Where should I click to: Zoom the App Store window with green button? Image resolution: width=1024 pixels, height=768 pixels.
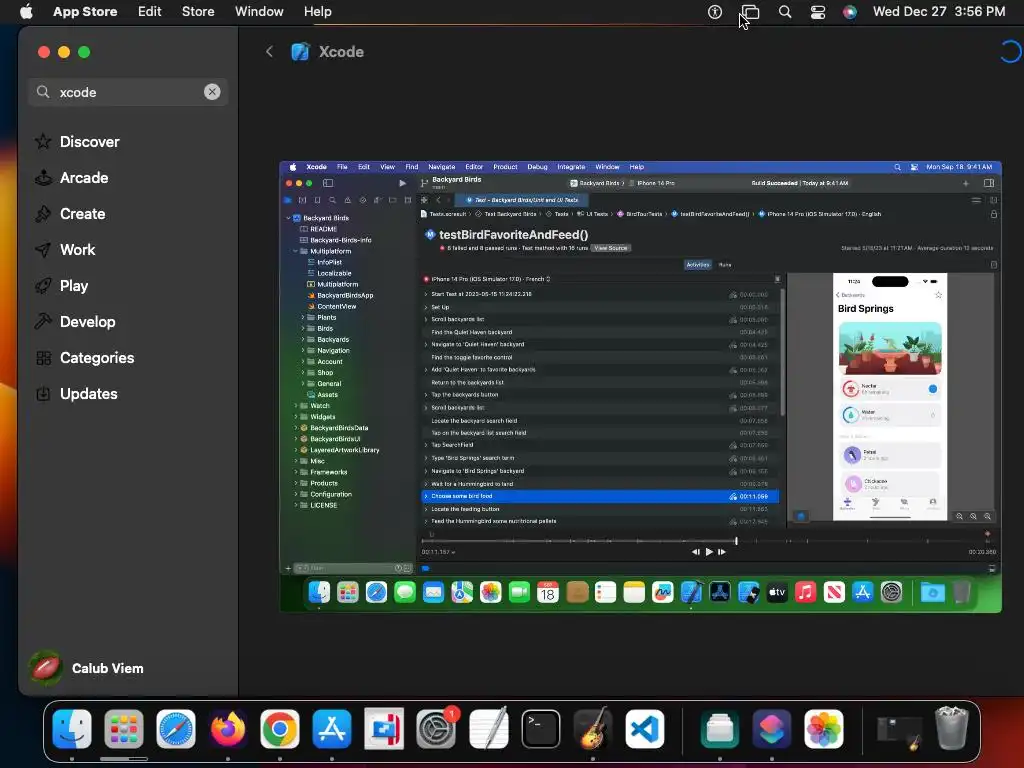click(84, 52)
